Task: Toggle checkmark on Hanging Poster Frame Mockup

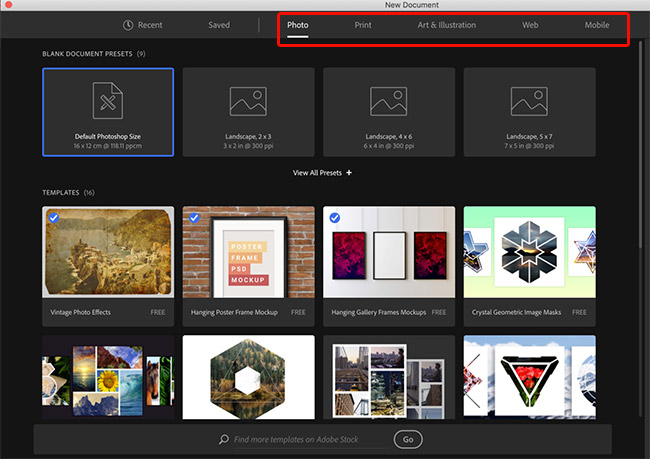Action: click(x=193, y=217)
